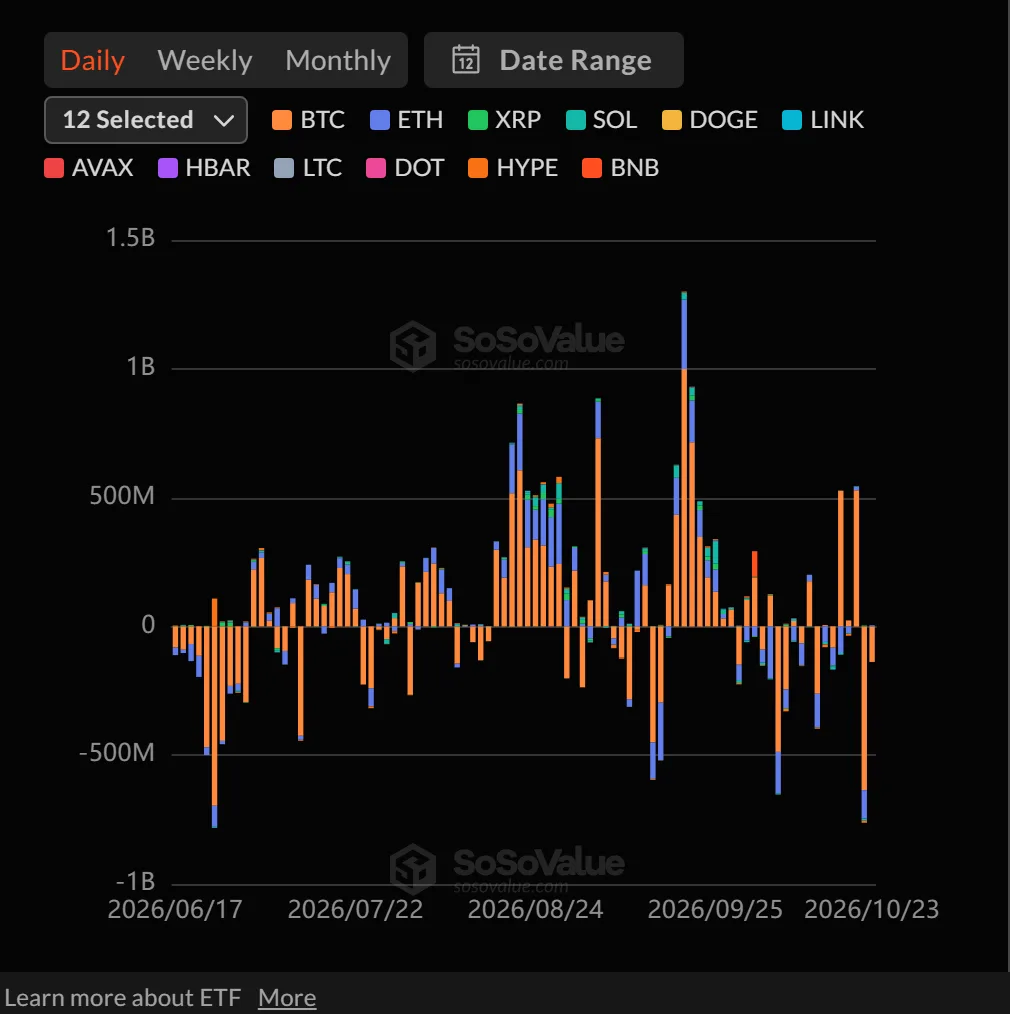This screenshot has width=1010, height=1014.
Task: Click the calendar icon in Date Range
Action: point(466,60)
